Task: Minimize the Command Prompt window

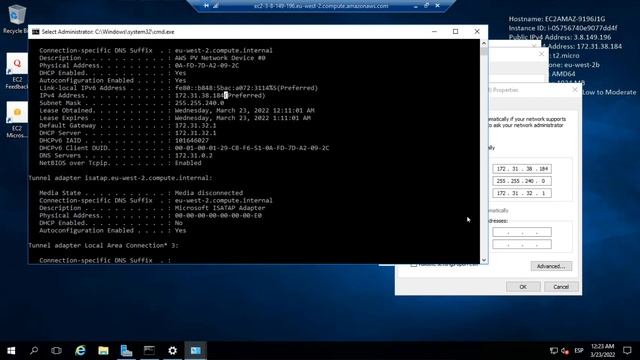Action: [434, 31]
